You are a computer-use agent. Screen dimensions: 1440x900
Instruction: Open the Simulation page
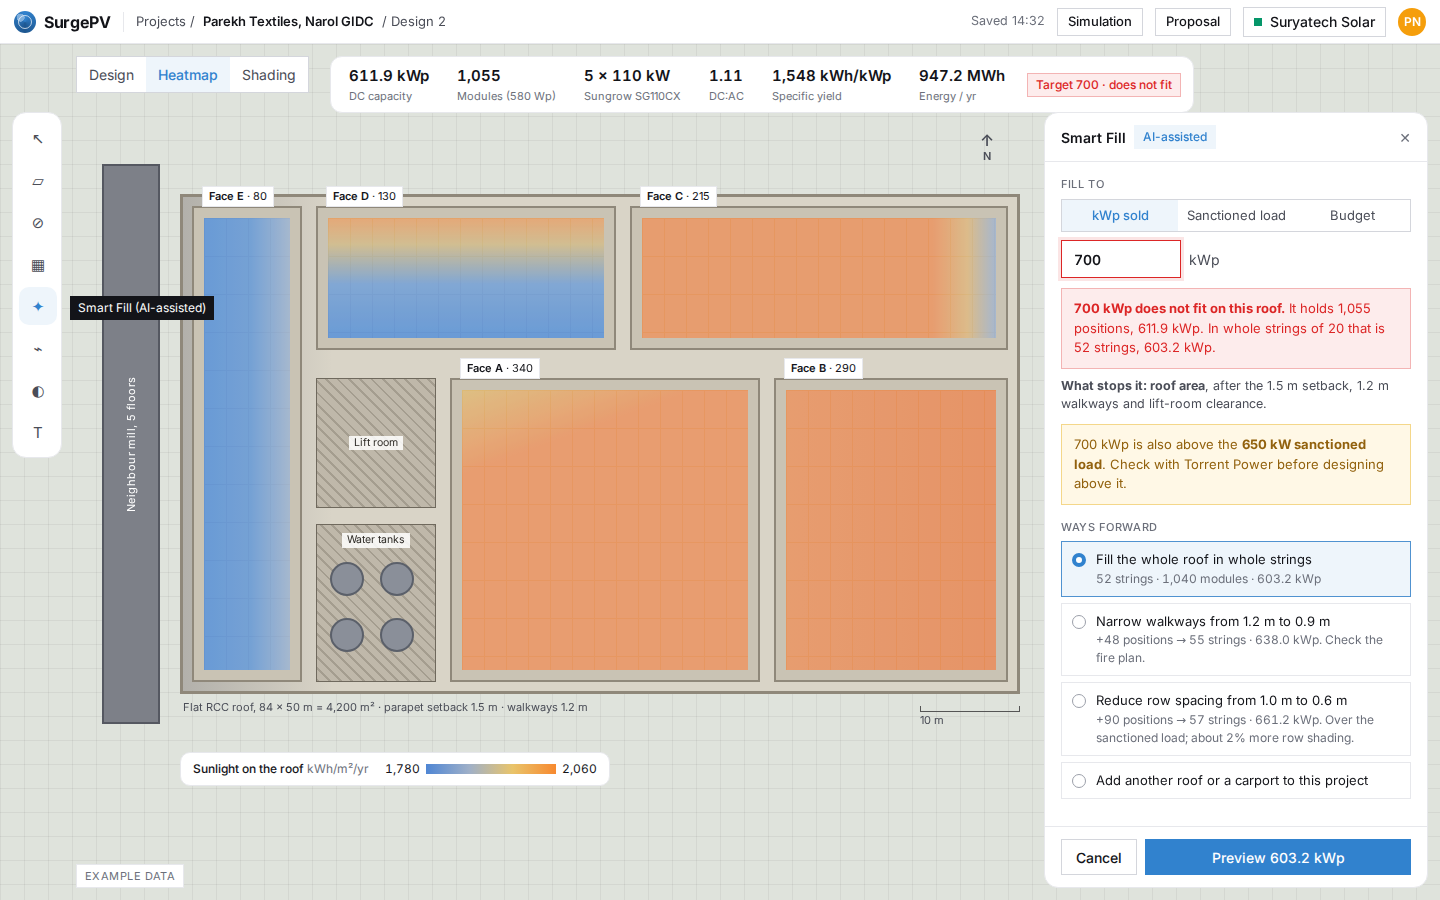tap(1100, 22)
